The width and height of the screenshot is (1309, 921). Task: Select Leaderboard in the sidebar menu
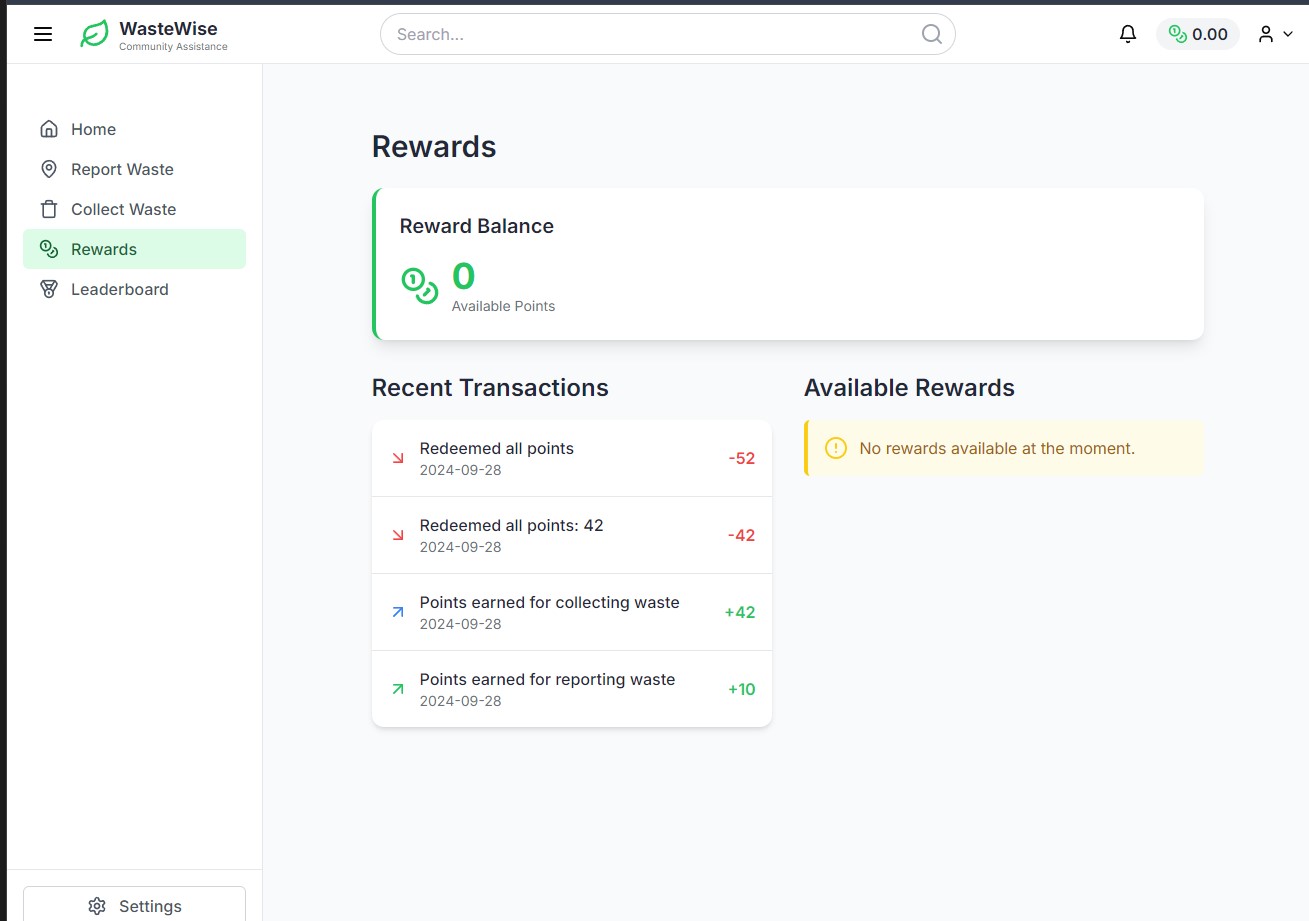120,288
